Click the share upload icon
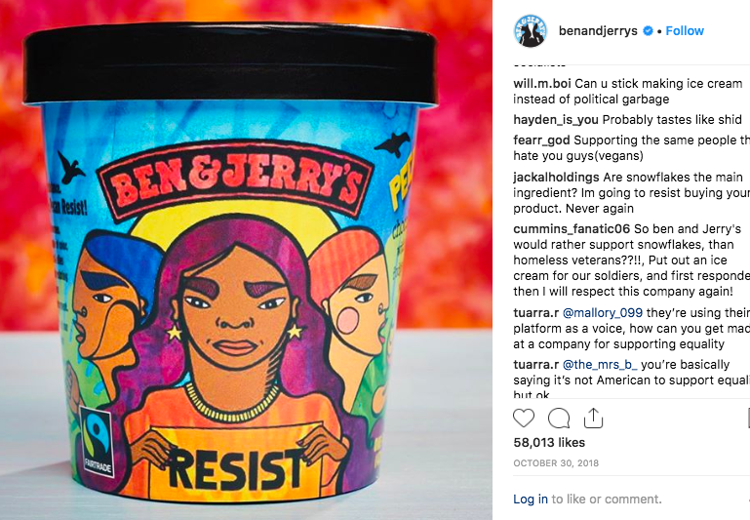Image resolution: width=750 pixels, height=520 pixels. click(x=593, y=418)
